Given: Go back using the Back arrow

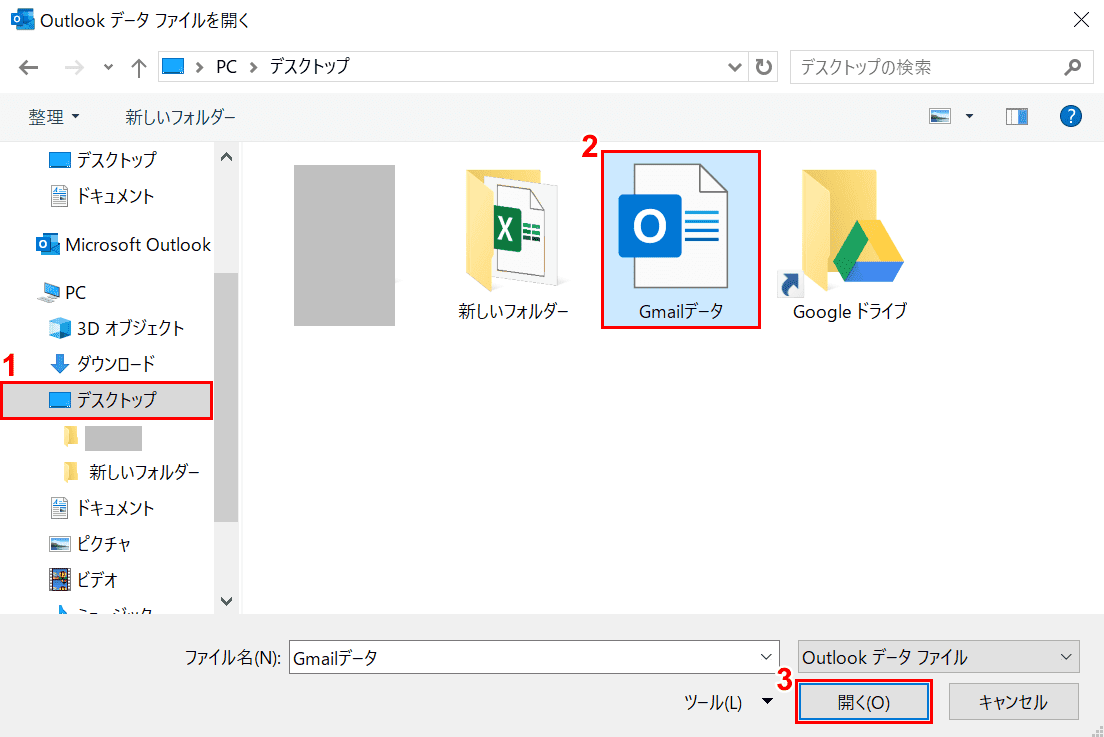Looking at the screenshot, I should (x=29, y=68).
